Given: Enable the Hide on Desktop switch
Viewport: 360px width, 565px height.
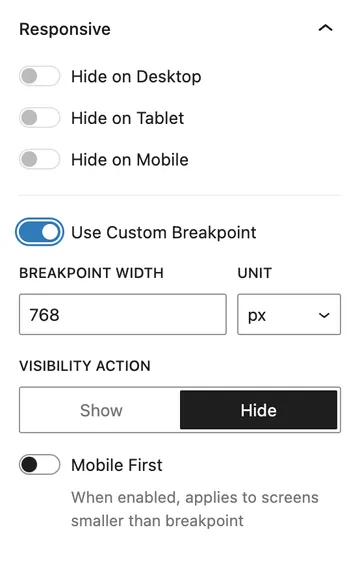Looking at the screenshot, I should (40, 76).
